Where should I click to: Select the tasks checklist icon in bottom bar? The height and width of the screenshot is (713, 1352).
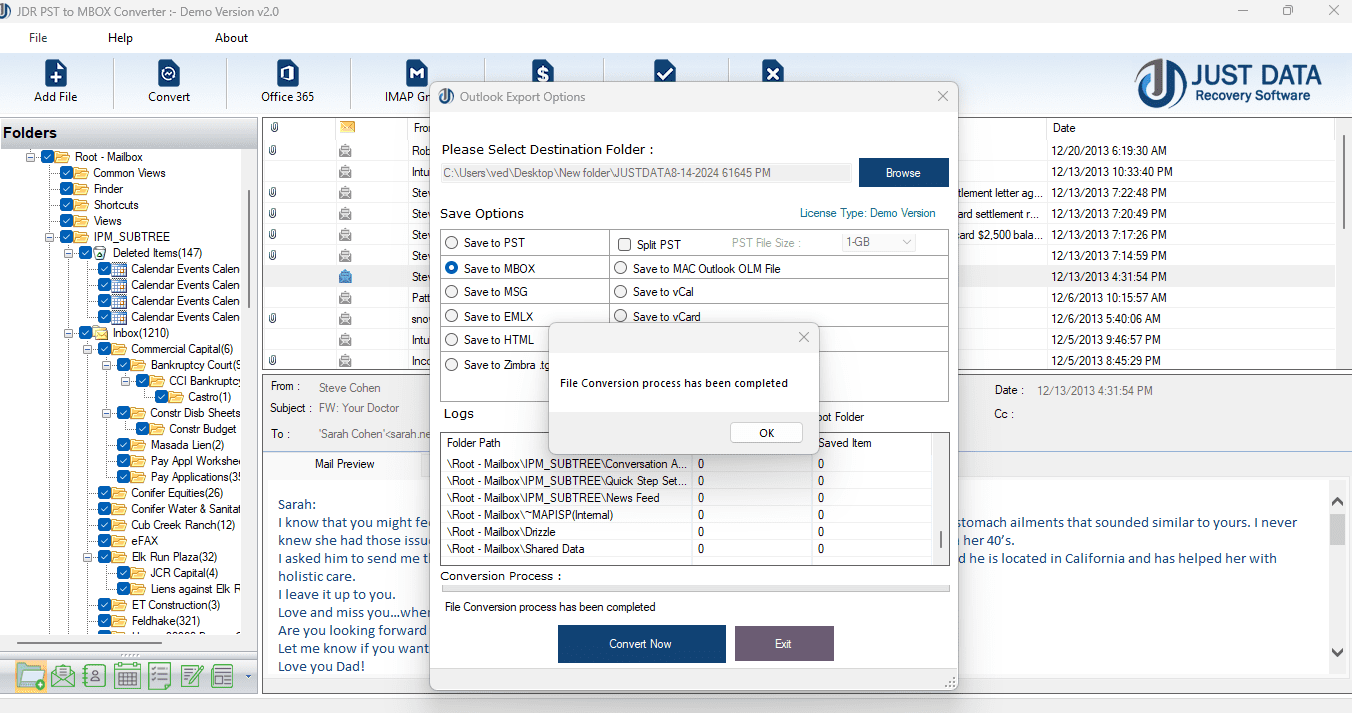point(159,676)
